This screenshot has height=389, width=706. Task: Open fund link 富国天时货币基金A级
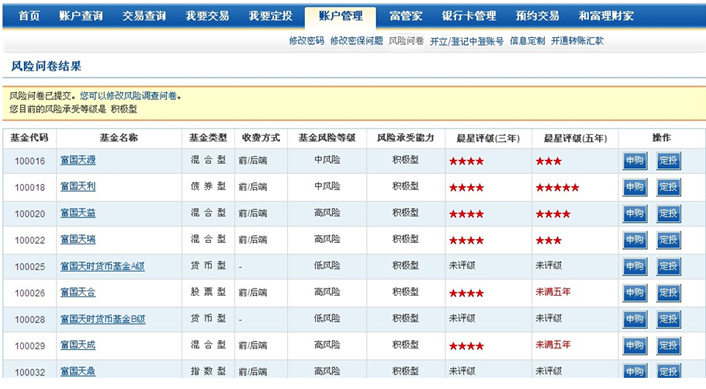click(x=103, y=266)
